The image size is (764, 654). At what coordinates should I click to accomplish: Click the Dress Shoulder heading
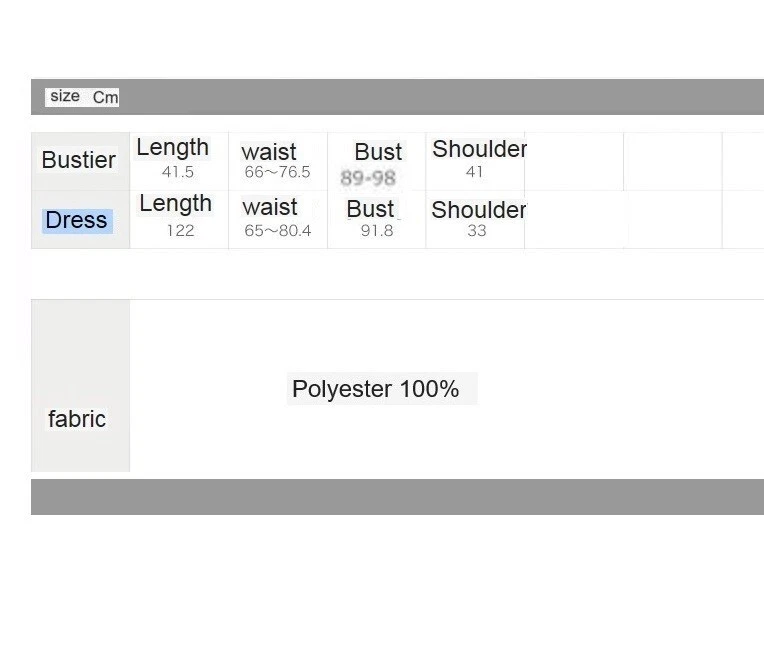point(478,210)
